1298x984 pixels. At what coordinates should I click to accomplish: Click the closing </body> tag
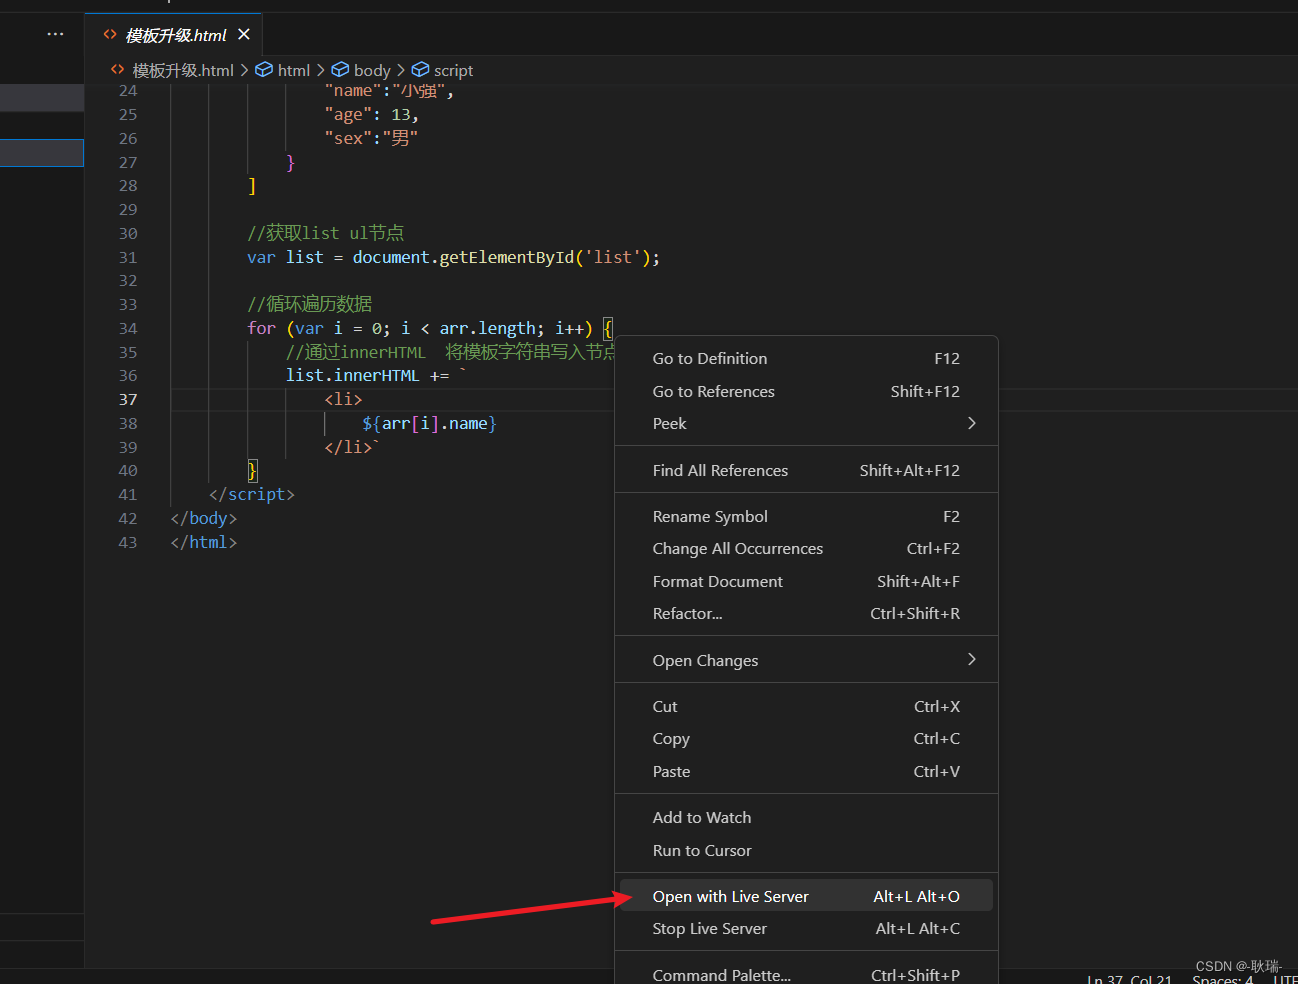pos(204,518)
